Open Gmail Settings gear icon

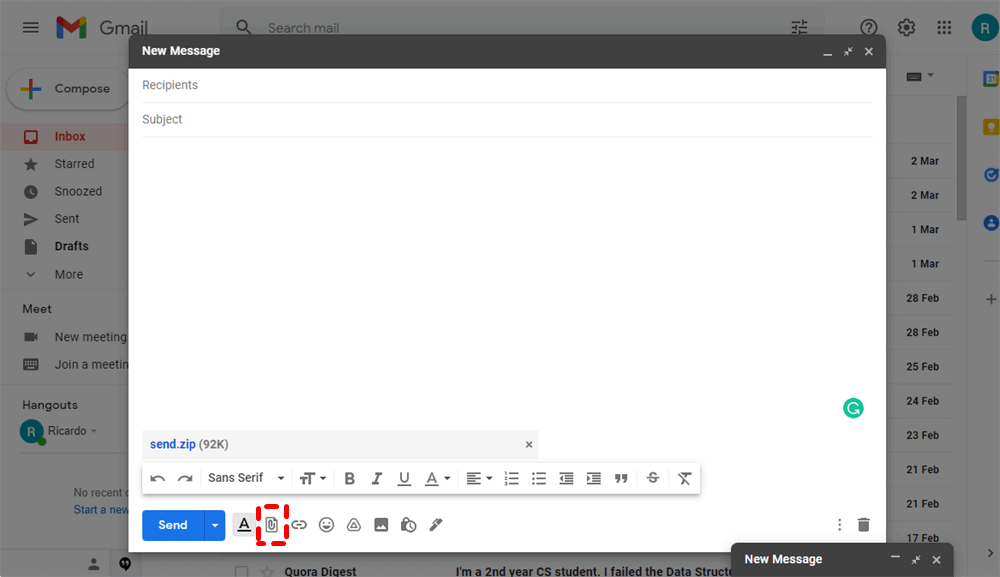point(906,27)
